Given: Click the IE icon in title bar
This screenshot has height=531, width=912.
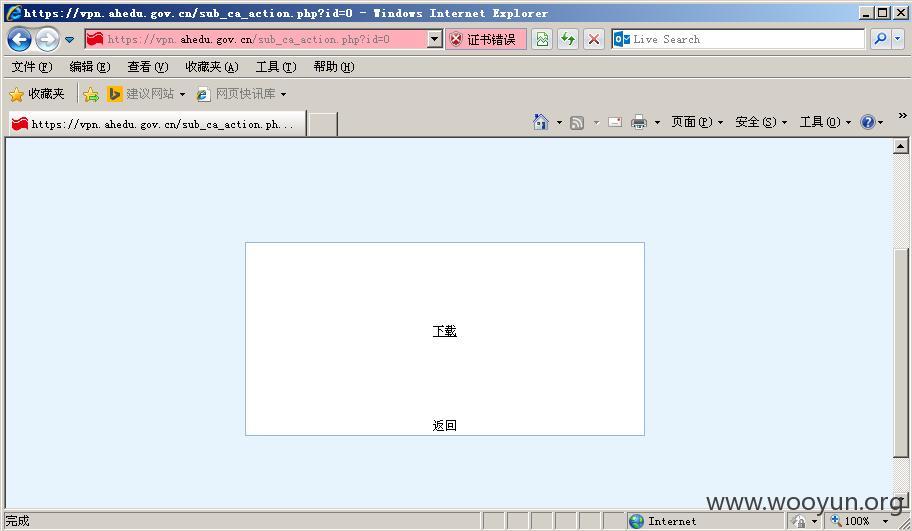Looking at the screenshot, I should click(13, 13).
